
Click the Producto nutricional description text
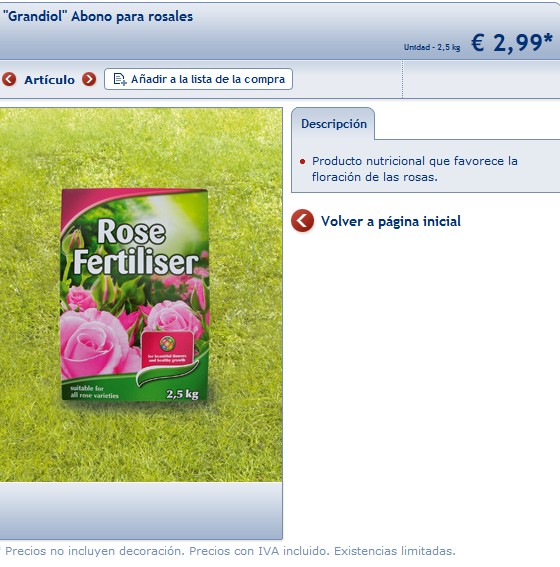point(415,169)
